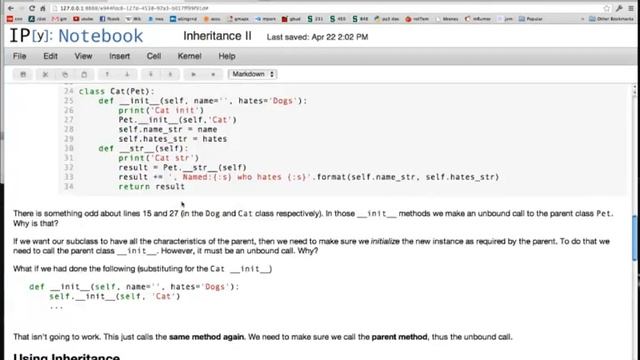
Task: Open the Cell menu
Action: [x=154, y=56]
